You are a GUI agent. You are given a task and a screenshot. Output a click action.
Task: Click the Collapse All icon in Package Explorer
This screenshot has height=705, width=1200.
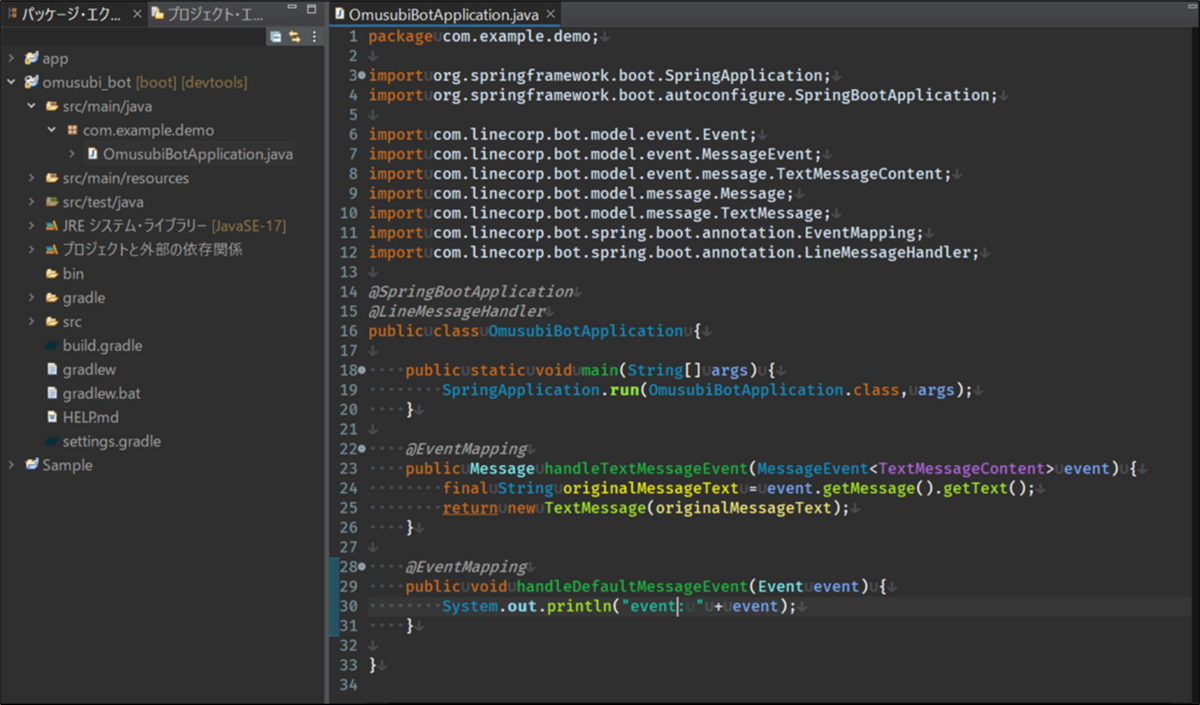click(x=275, y=37)
